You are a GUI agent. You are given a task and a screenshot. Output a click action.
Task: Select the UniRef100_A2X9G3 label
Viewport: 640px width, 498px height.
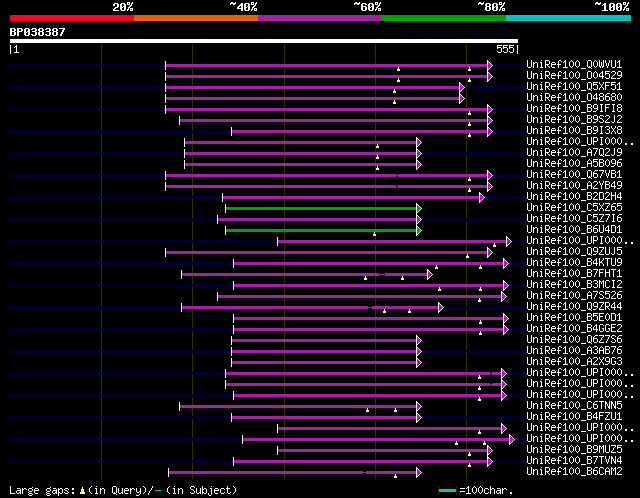tap(574, 362)
